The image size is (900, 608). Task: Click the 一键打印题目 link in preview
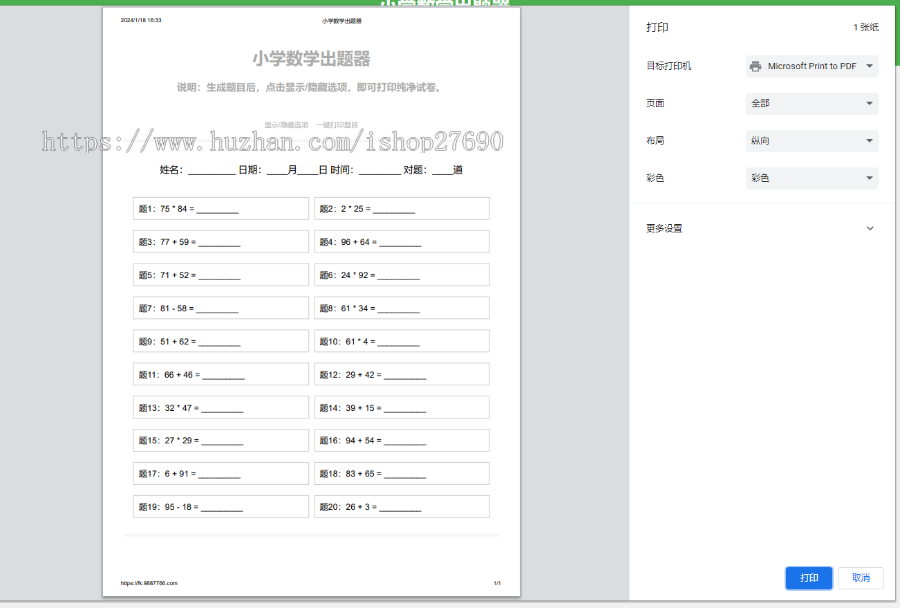[x=337, y=125]
